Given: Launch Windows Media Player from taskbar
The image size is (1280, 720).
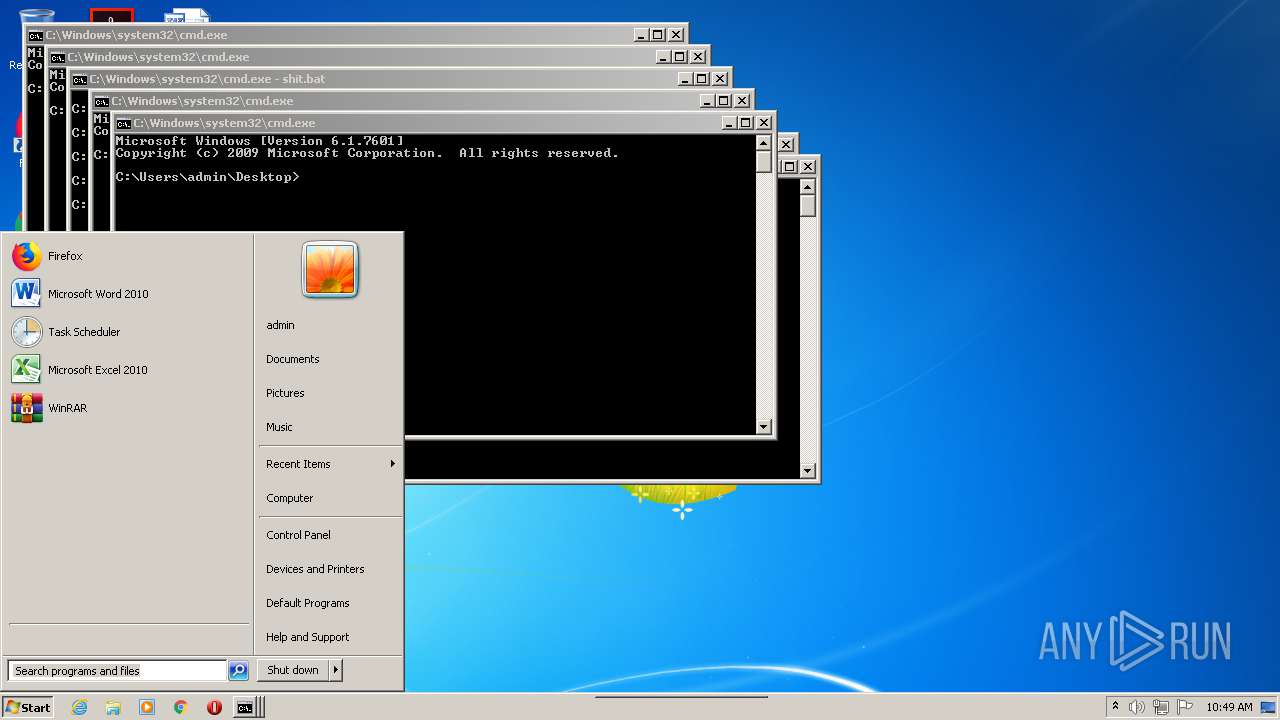Looking at the screenshot, I should click(x=147, y=707).
